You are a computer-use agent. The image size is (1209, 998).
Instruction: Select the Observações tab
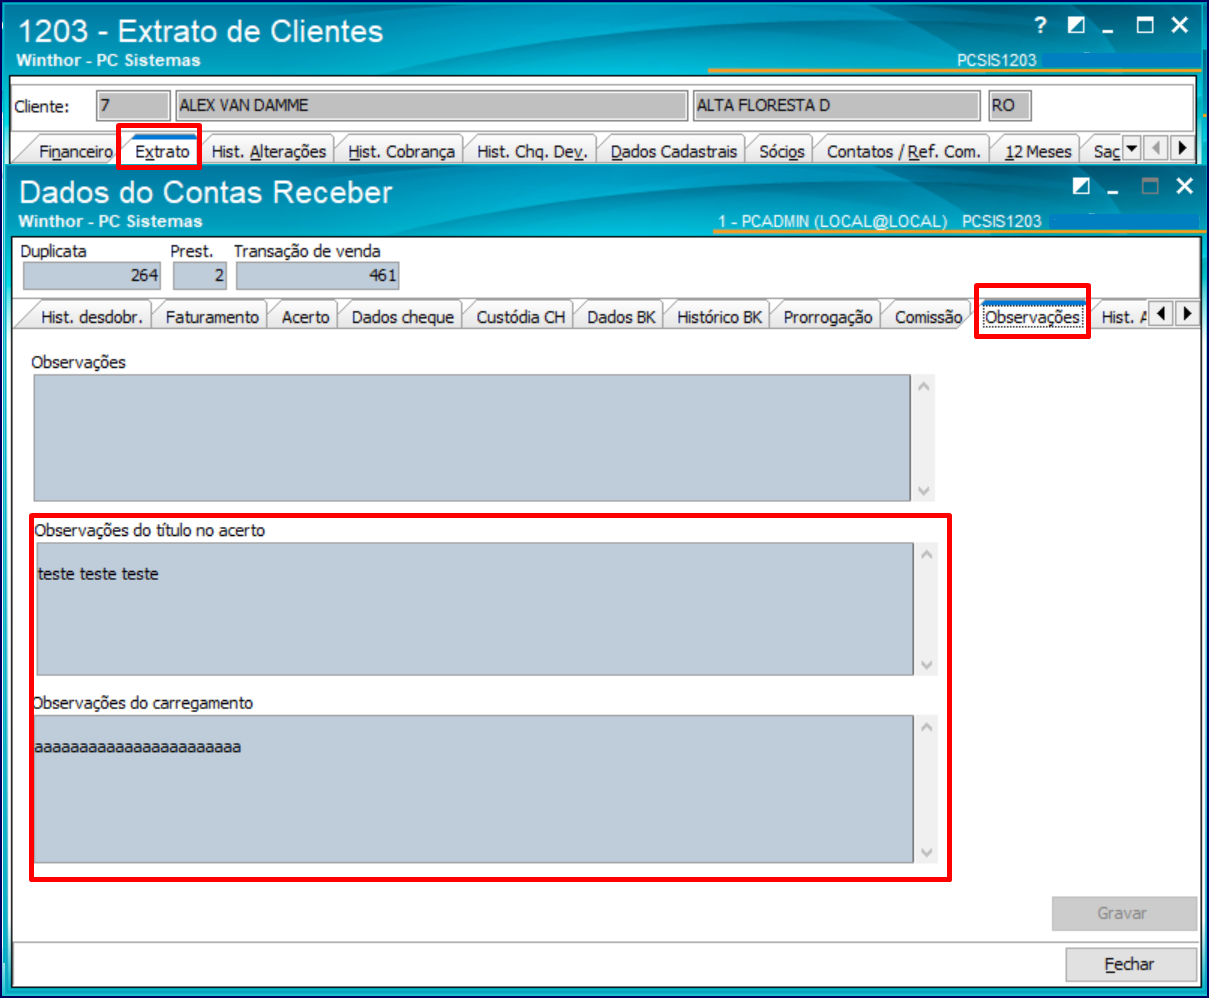[x=1032, y=316]
